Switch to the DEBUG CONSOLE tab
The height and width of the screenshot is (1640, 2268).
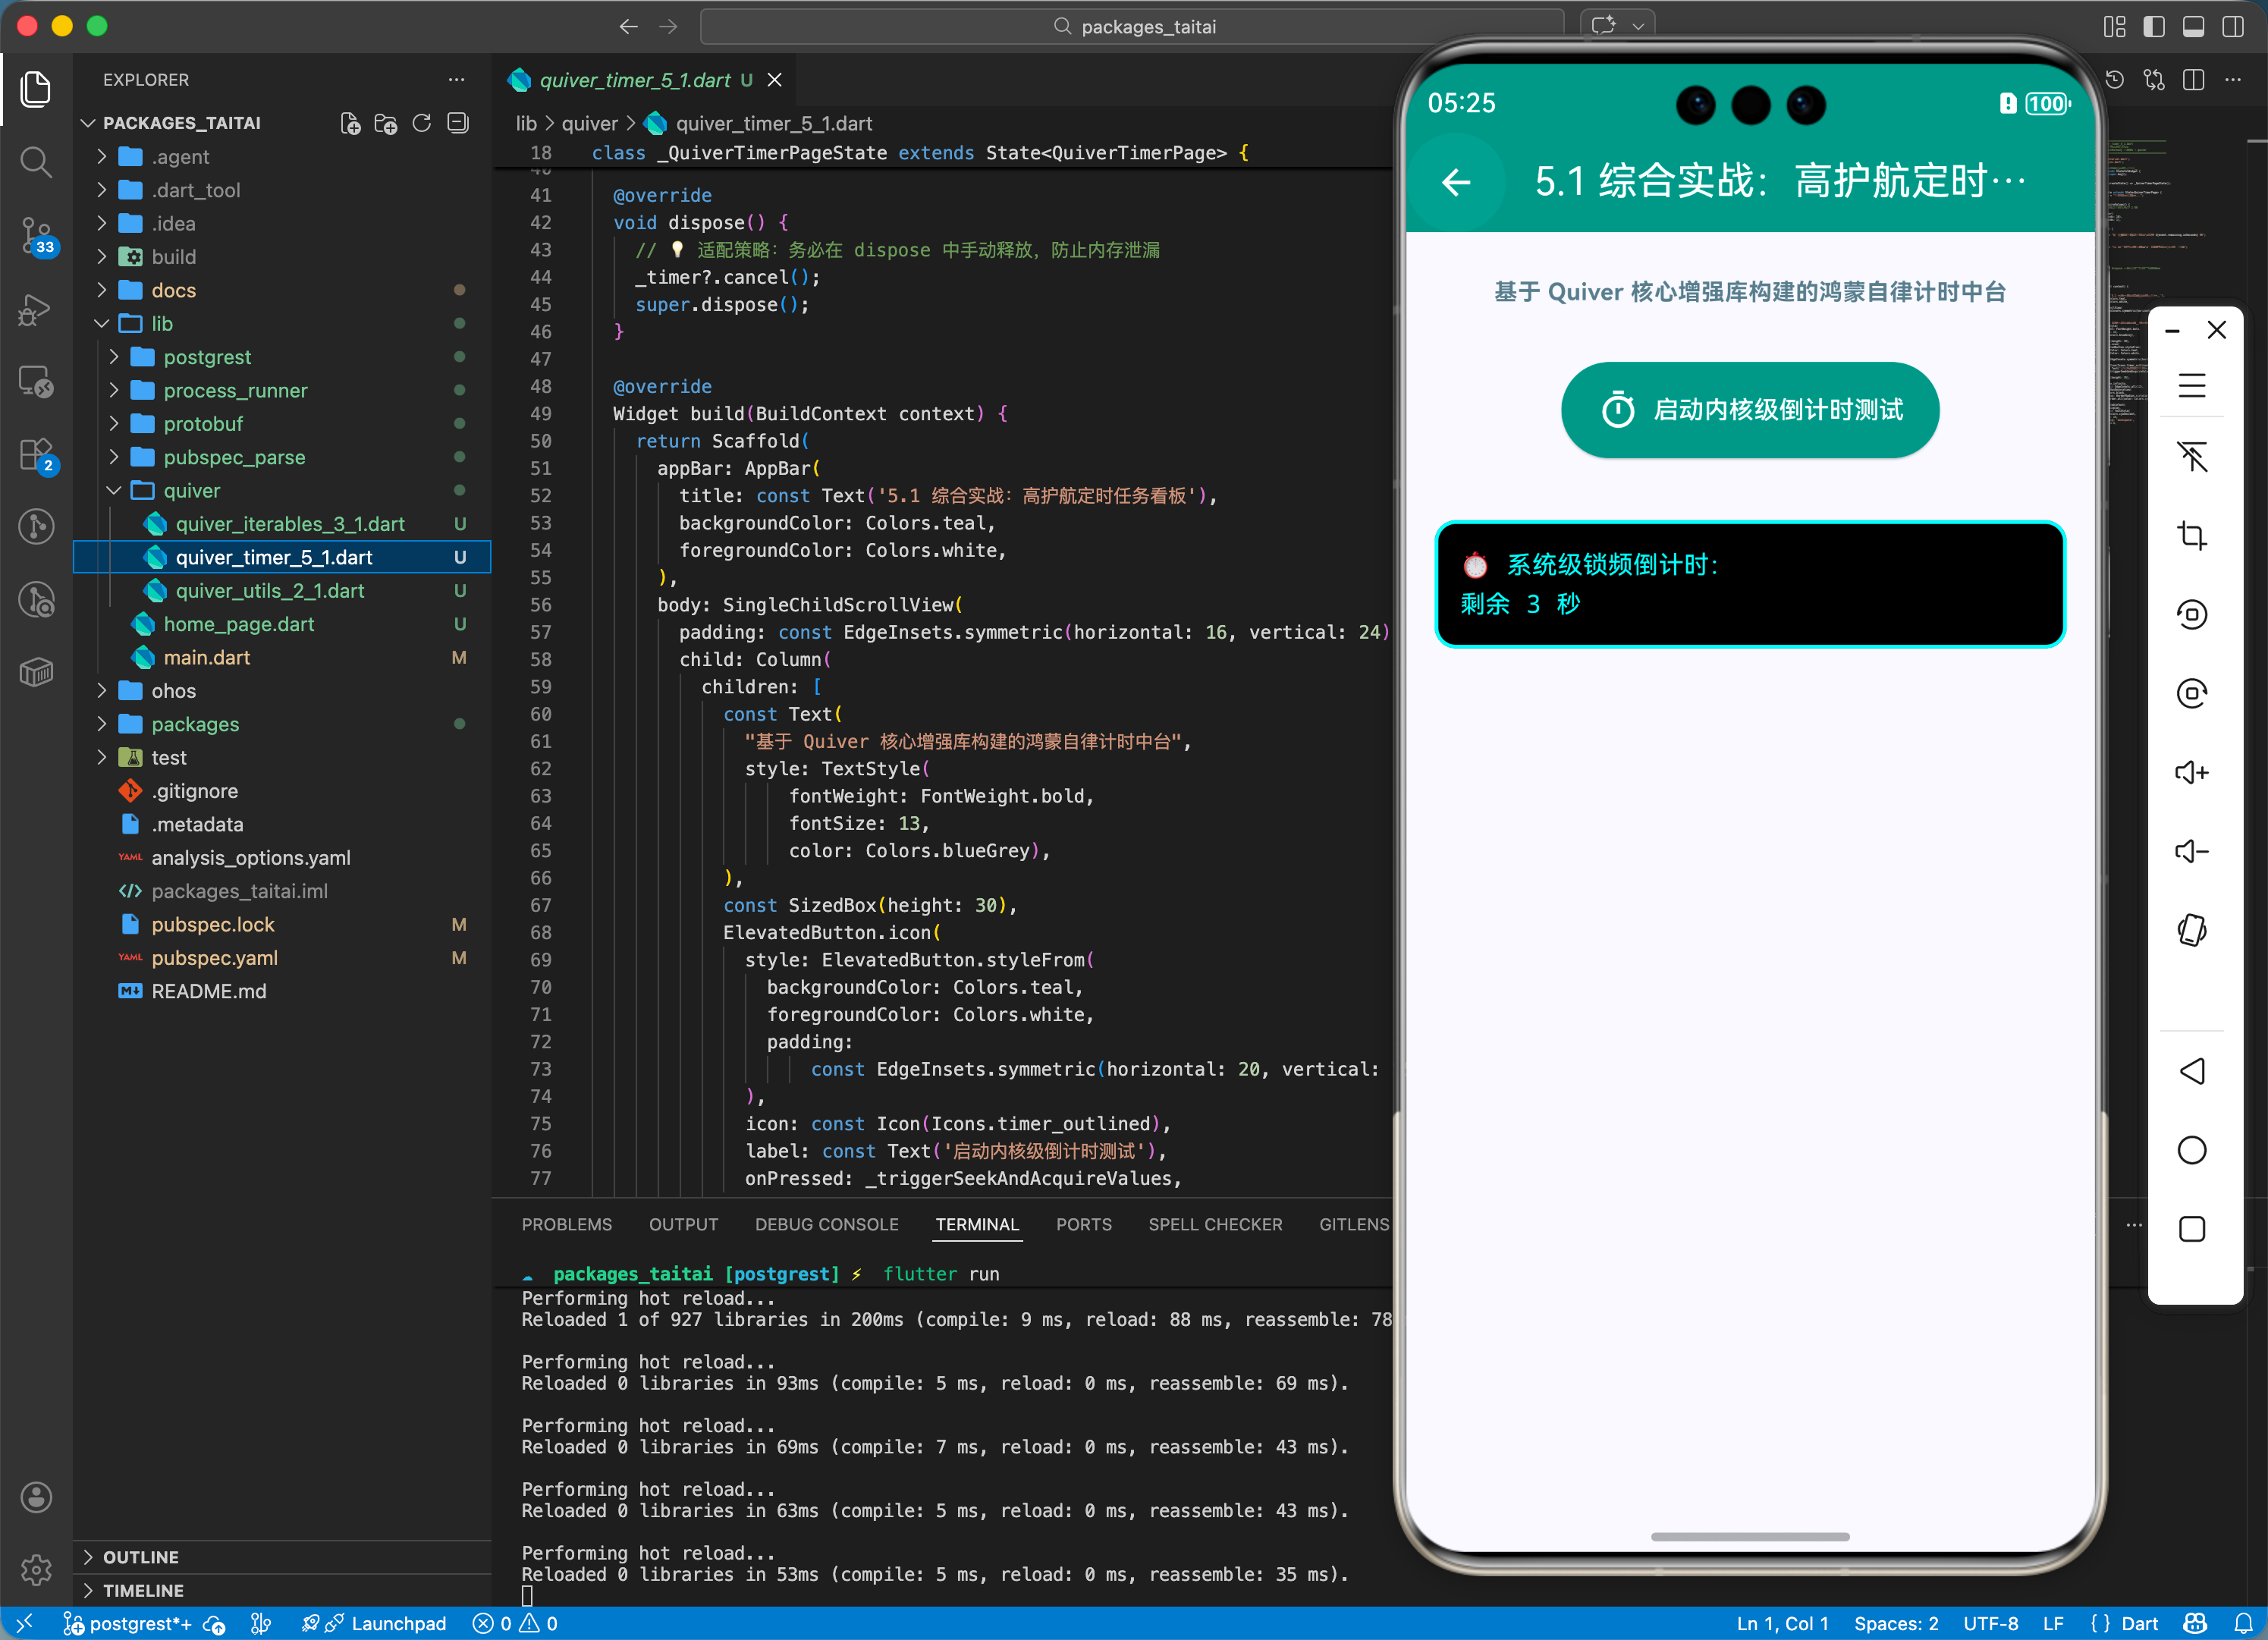point(826,1224)
